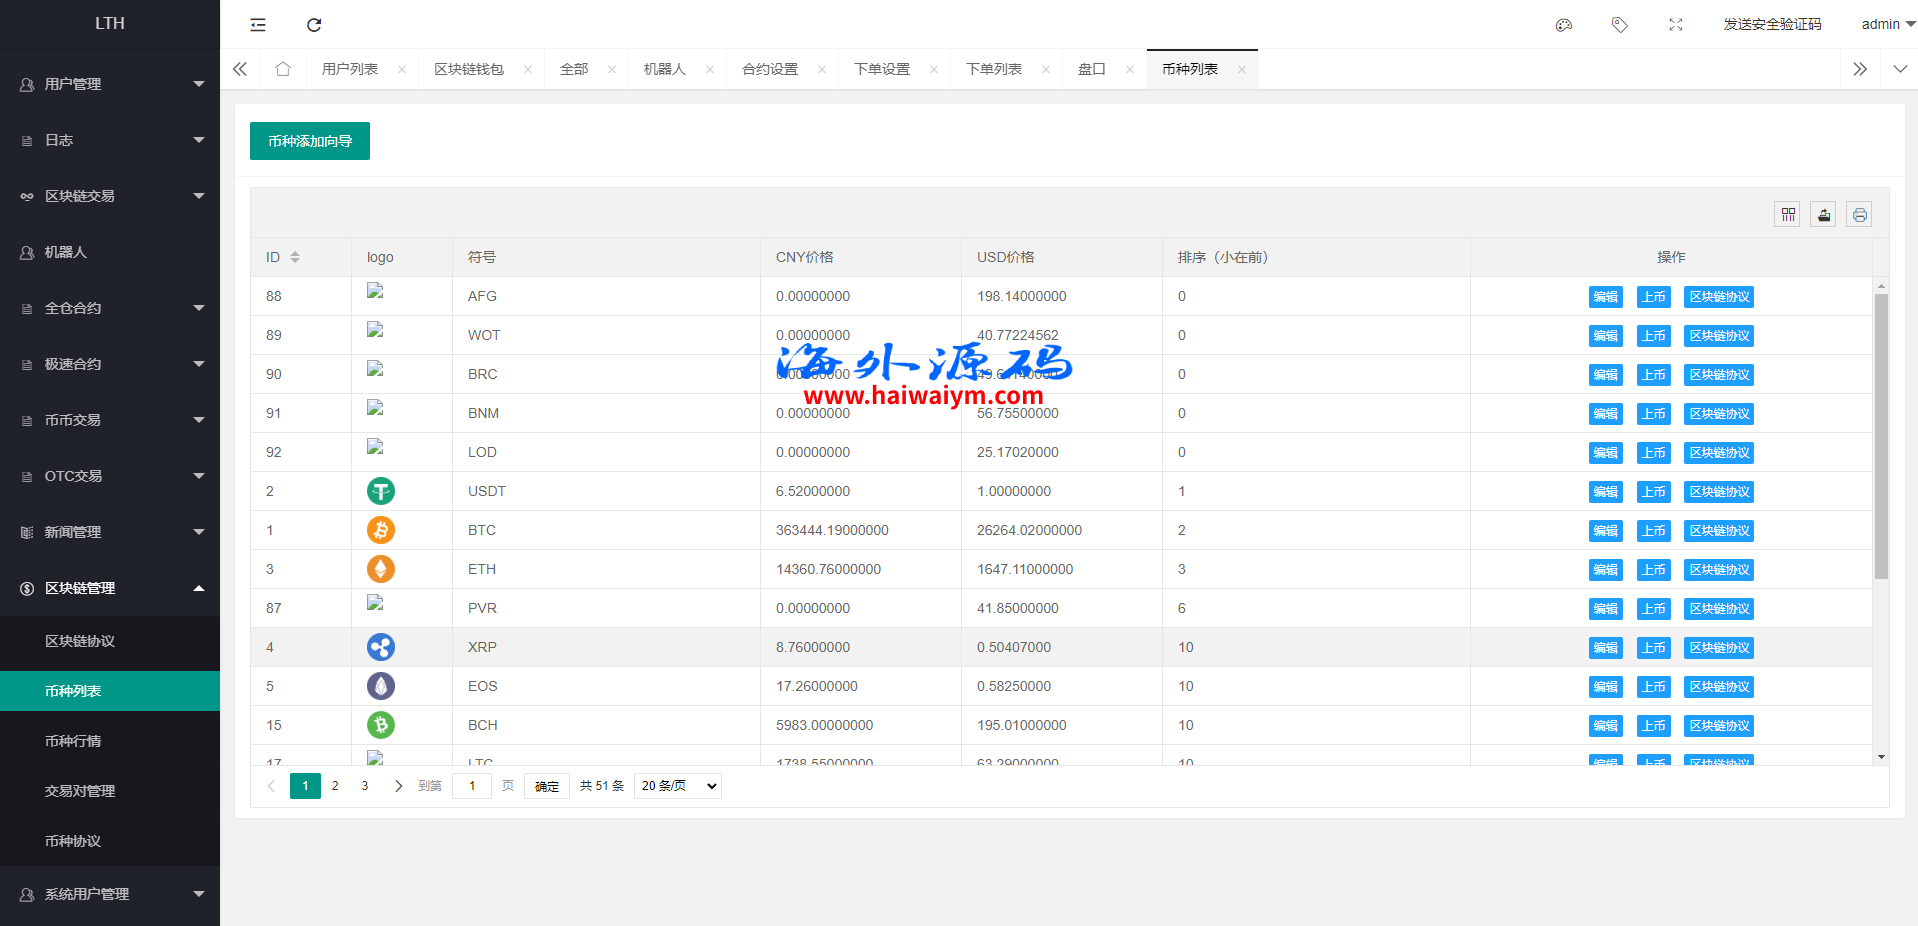This screenshot has width=1918, height=926.
Task: Select 币种行情 in the sidebar
Action: click(73, 741)
